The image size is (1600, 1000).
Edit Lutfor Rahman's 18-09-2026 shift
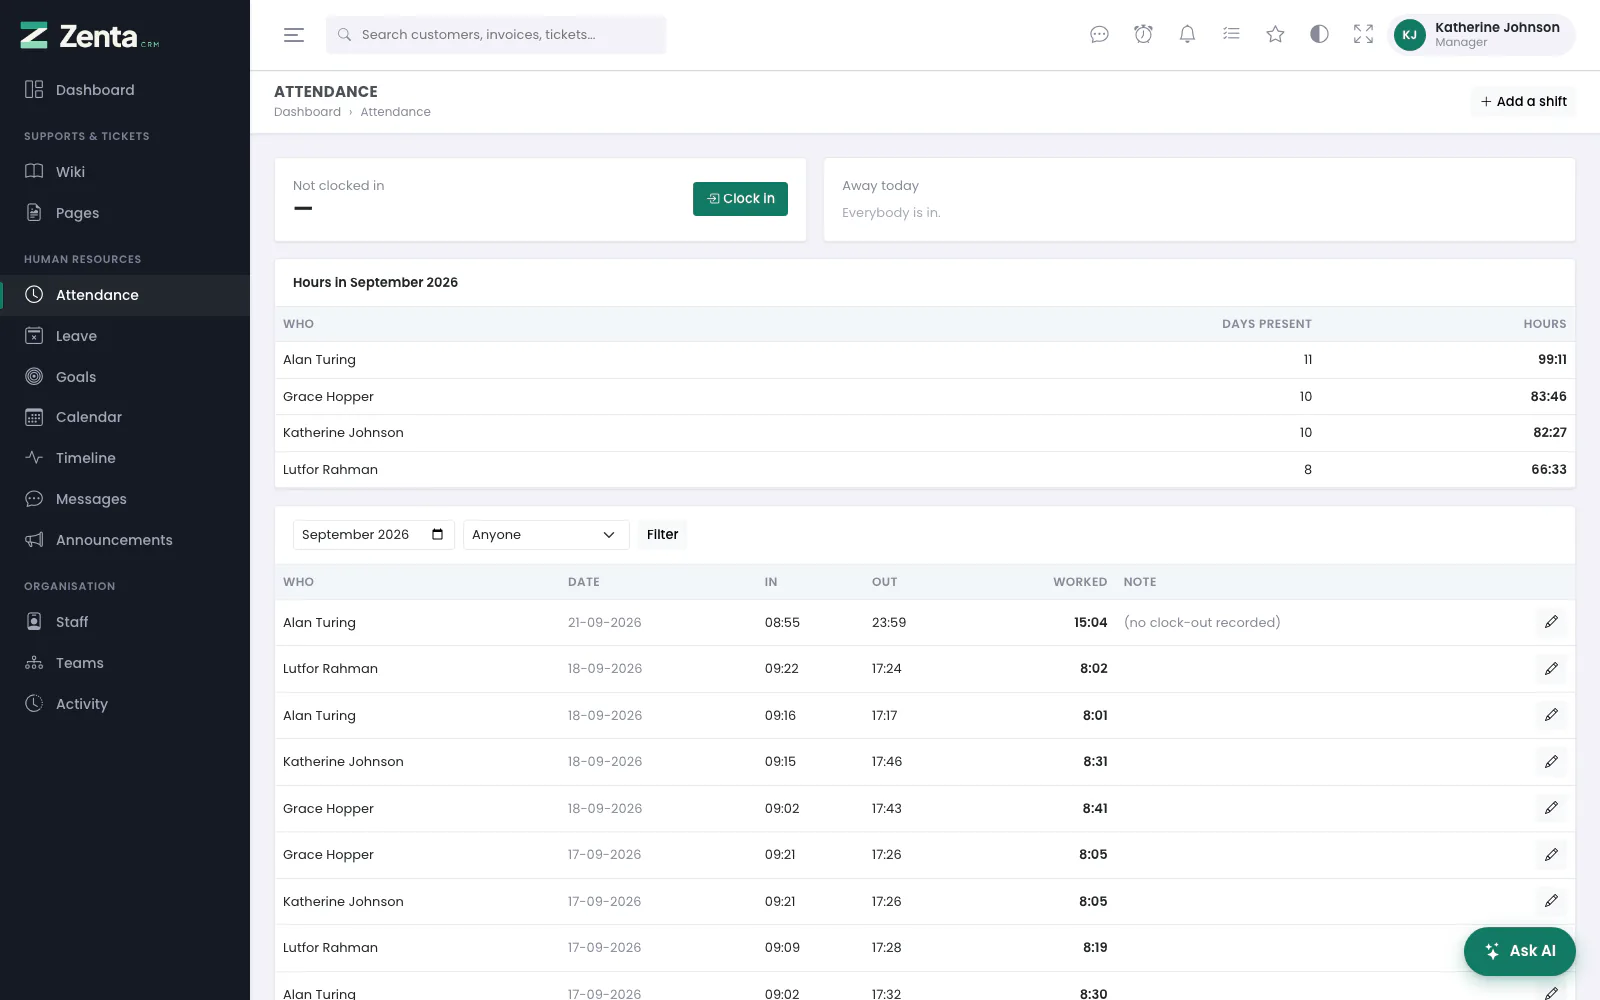1551,669
